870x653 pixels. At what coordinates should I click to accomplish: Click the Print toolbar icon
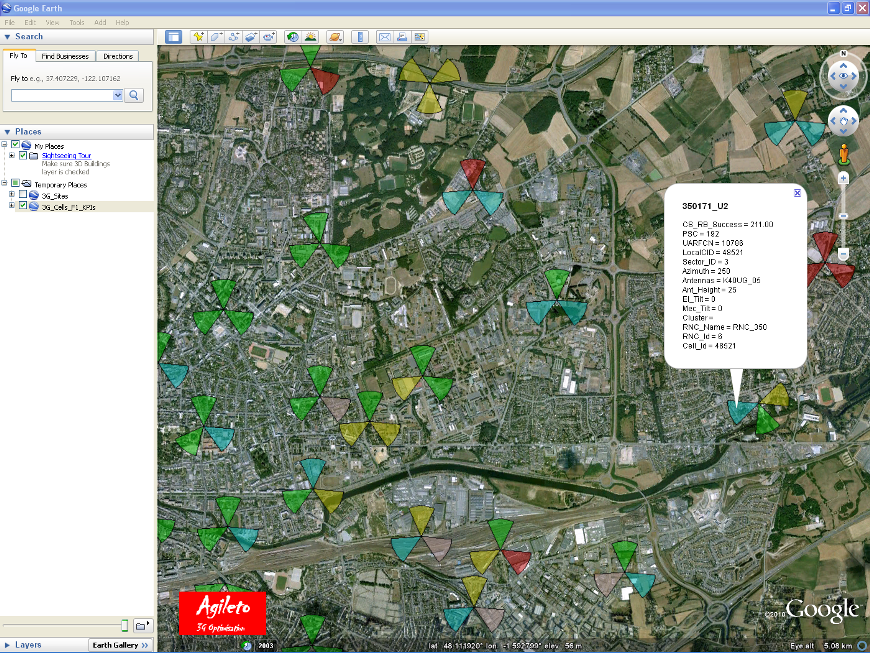pyautogui.click(x=402, y=37)
